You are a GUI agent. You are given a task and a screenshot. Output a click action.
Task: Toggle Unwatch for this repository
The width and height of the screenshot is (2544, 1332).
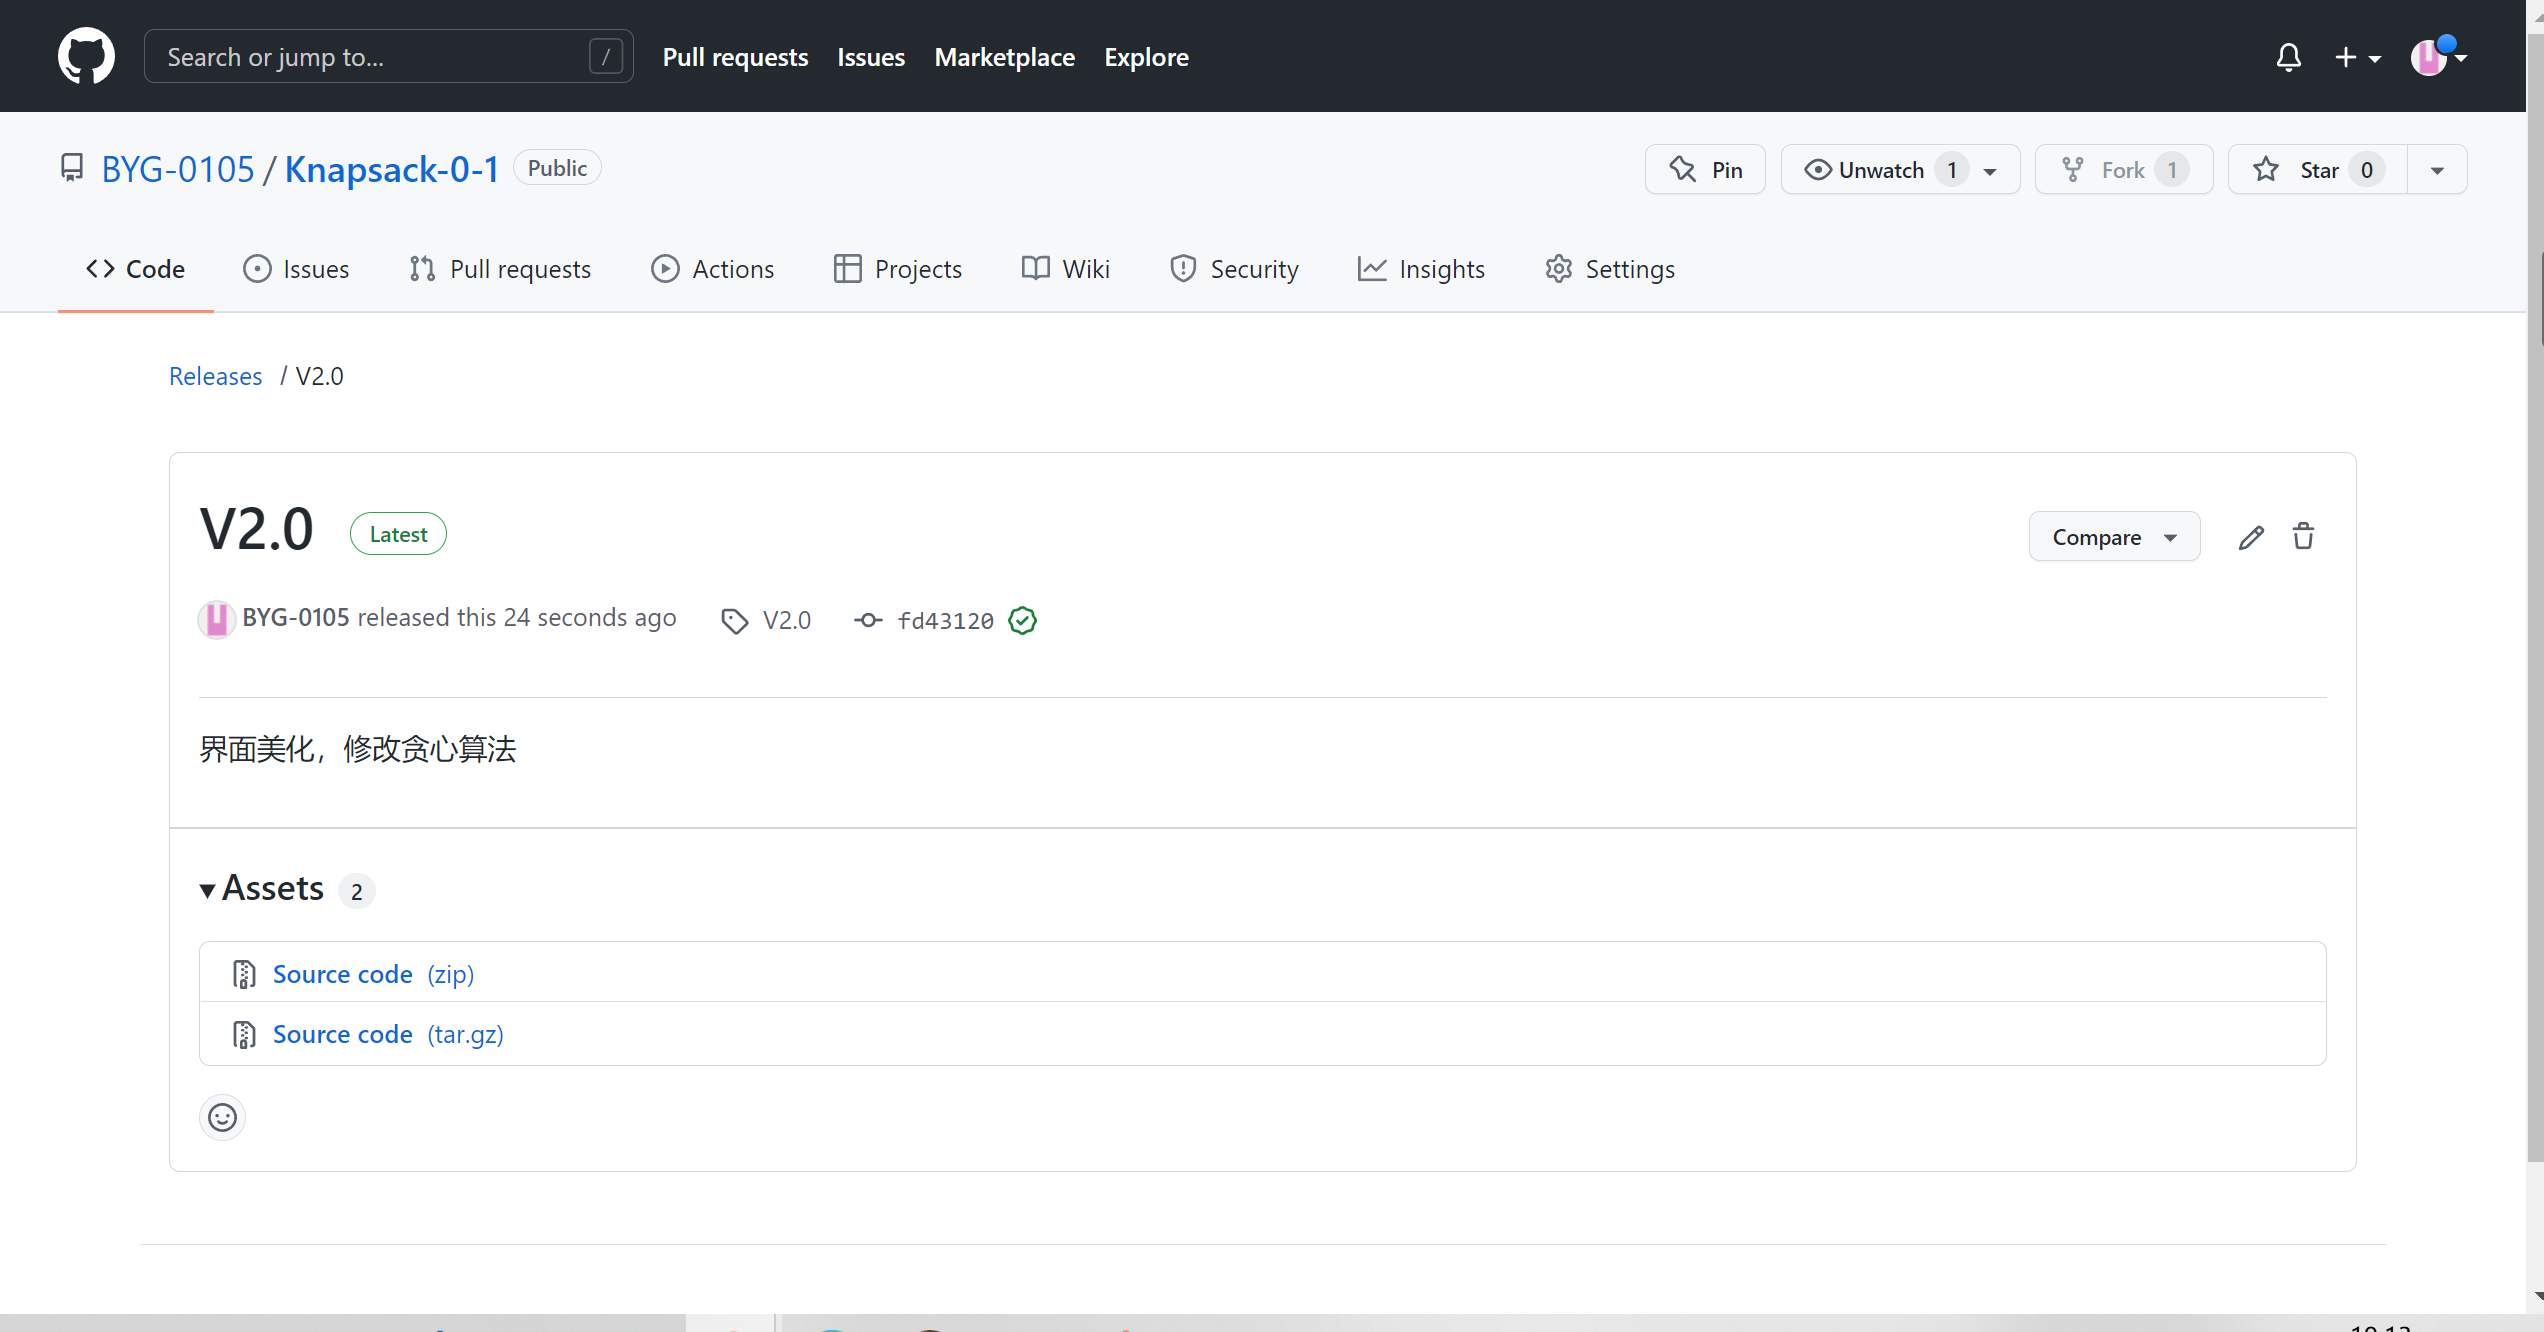click(x=1882, y=170)
